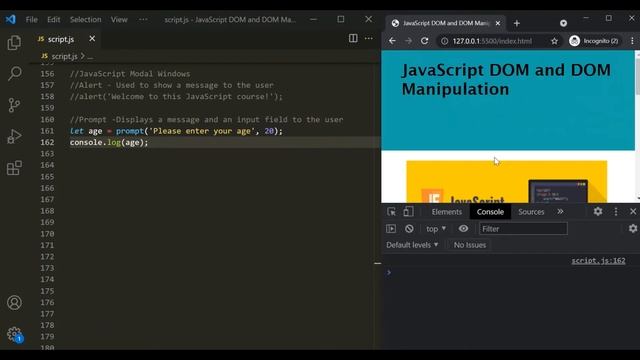This screenshot has width=640, height=360.
Task: Show more DevTools tabs
Action: click(x=560, y=211)
